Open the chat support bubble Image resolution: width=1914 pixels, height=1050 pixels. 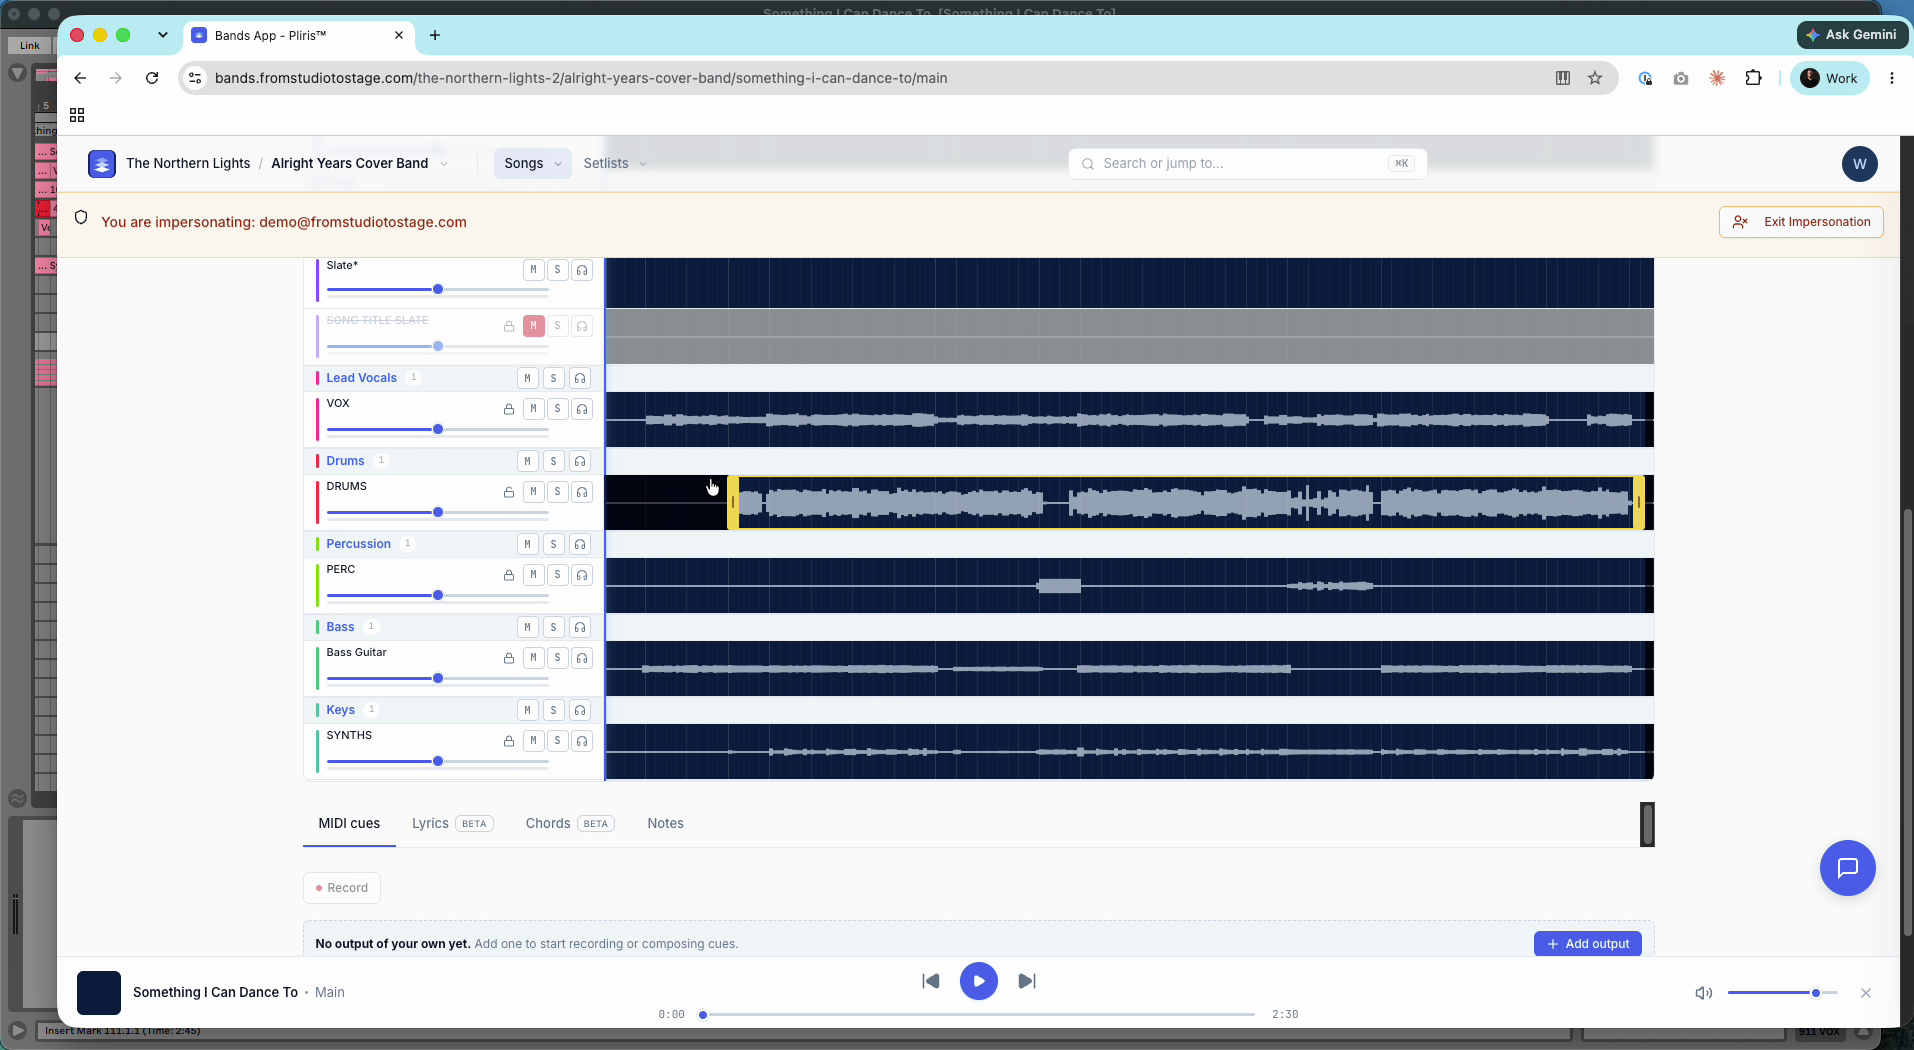click(1847, 868)
